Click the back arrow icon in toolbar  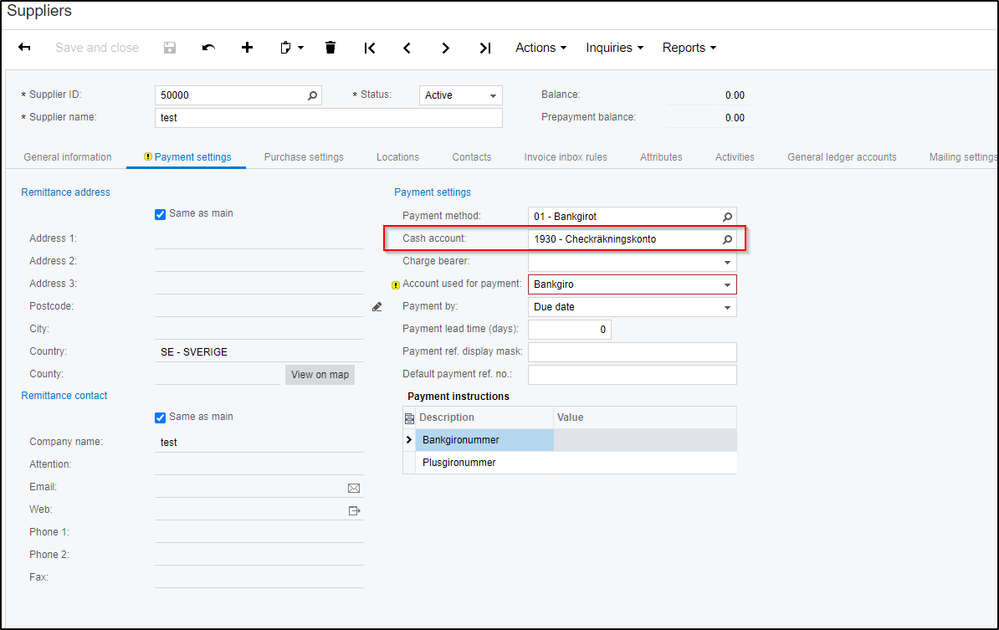click(25, 48)
